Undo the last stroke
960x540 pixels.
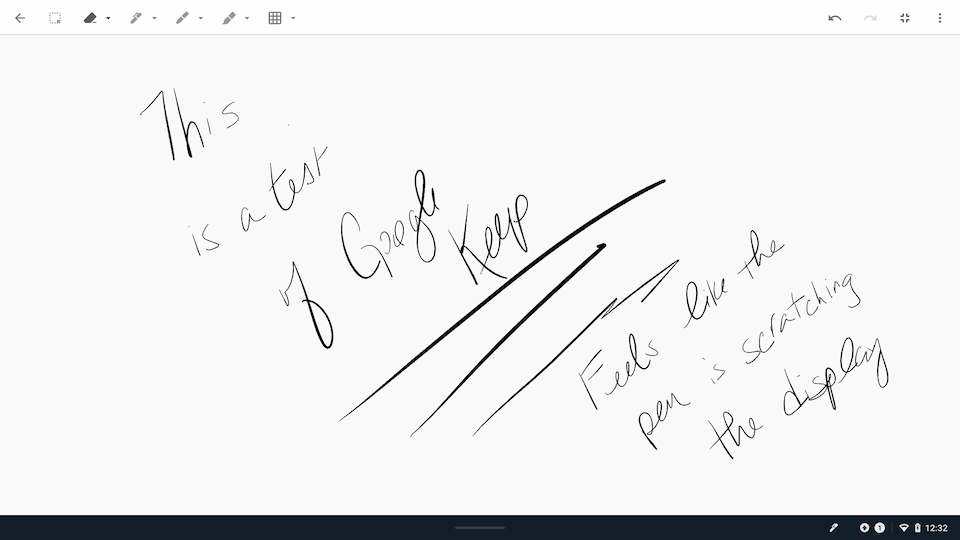pyautogui.click(x=834, y=18)
